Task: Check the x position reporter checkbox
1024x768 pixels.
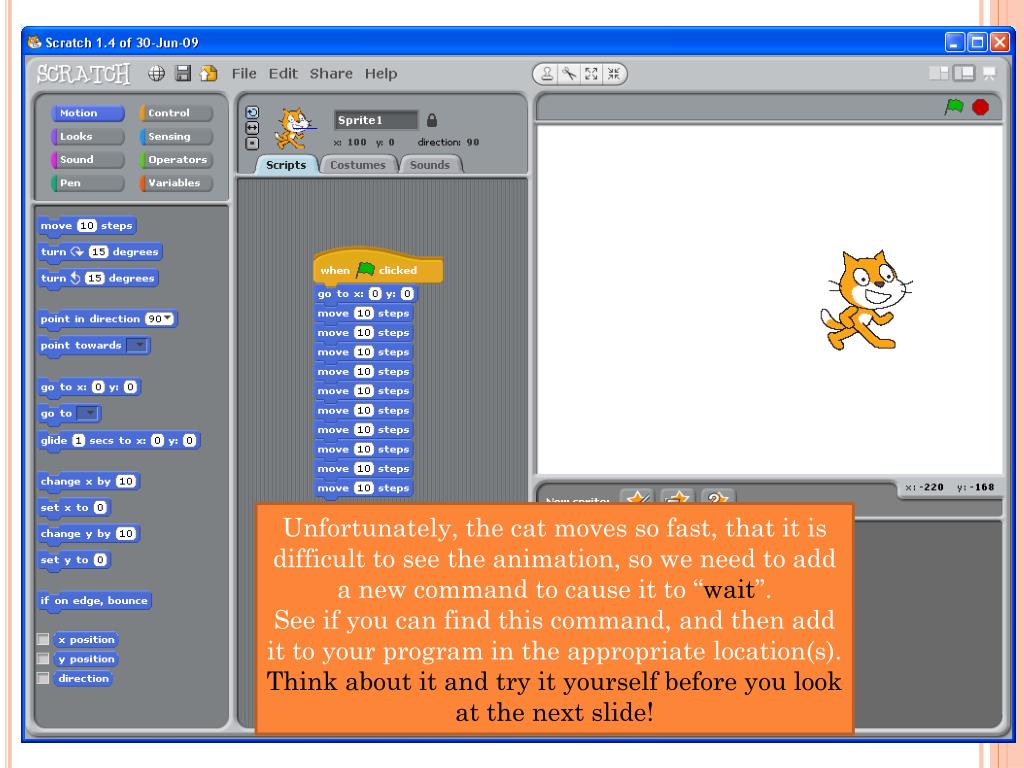Action: pyautogui.click(x=43, y=639)
